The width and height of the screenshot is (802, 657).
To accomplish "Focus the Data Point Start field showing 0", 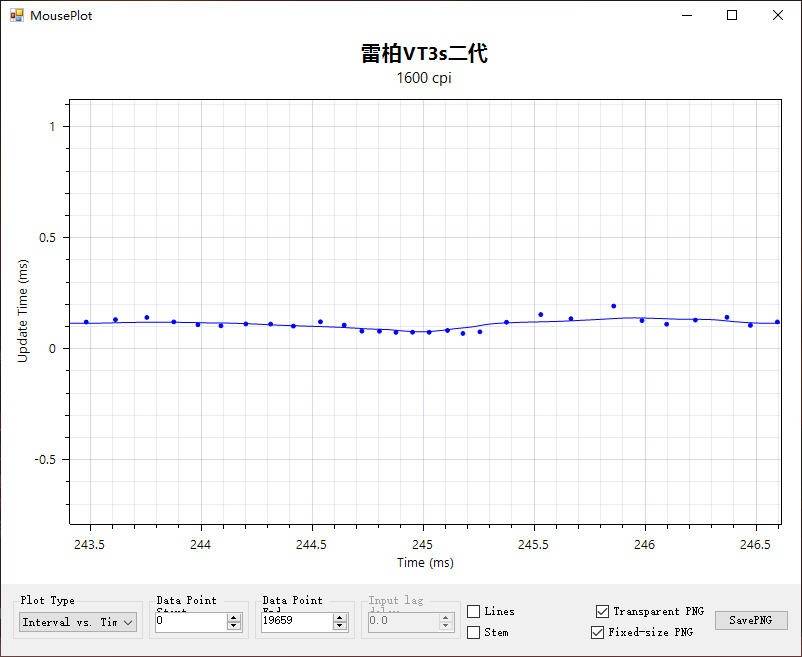I will pos(191,621).
